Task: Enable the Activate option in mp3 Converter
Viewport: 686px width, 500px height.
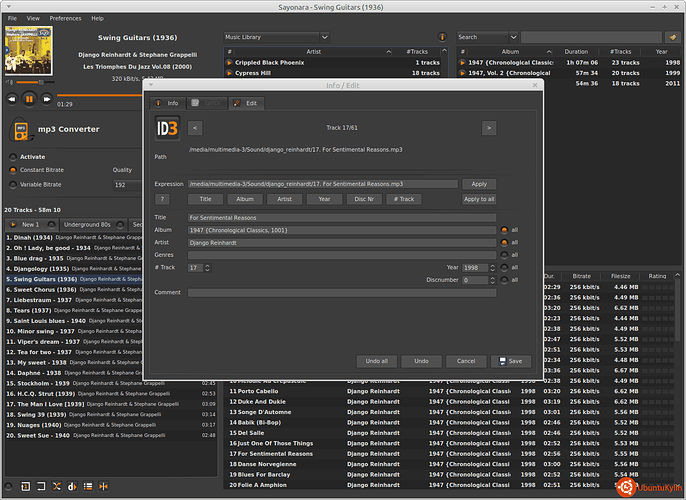Action: tap(13, 157)
